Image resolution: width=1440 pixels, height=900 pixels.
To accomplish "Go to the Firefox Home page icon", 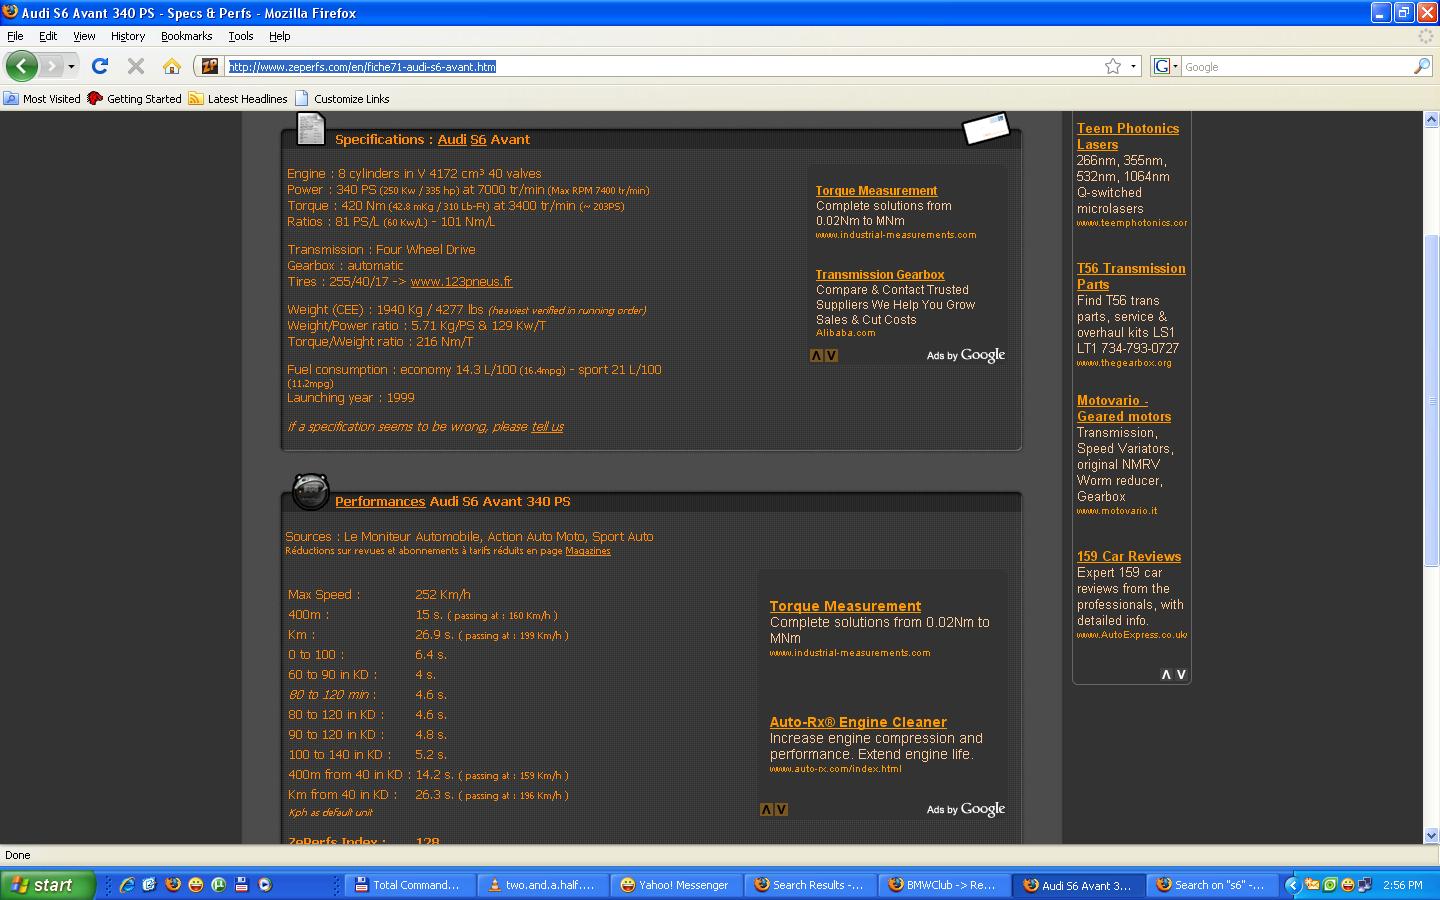I will (172, 66).
